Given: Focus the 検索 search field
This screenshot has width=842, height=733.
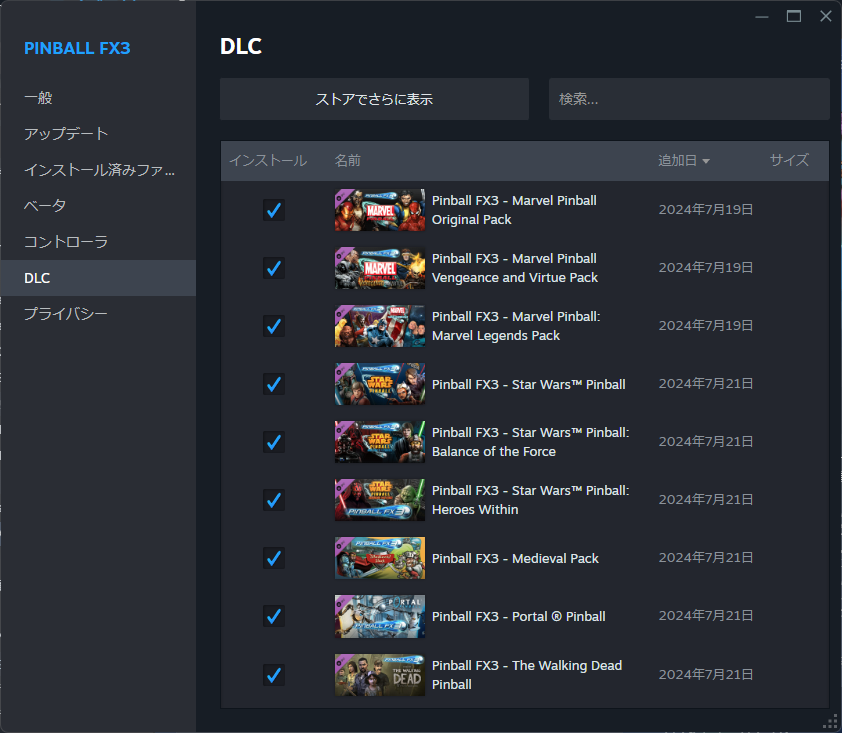Looking at the screenshot, I should tap(688, 99).
